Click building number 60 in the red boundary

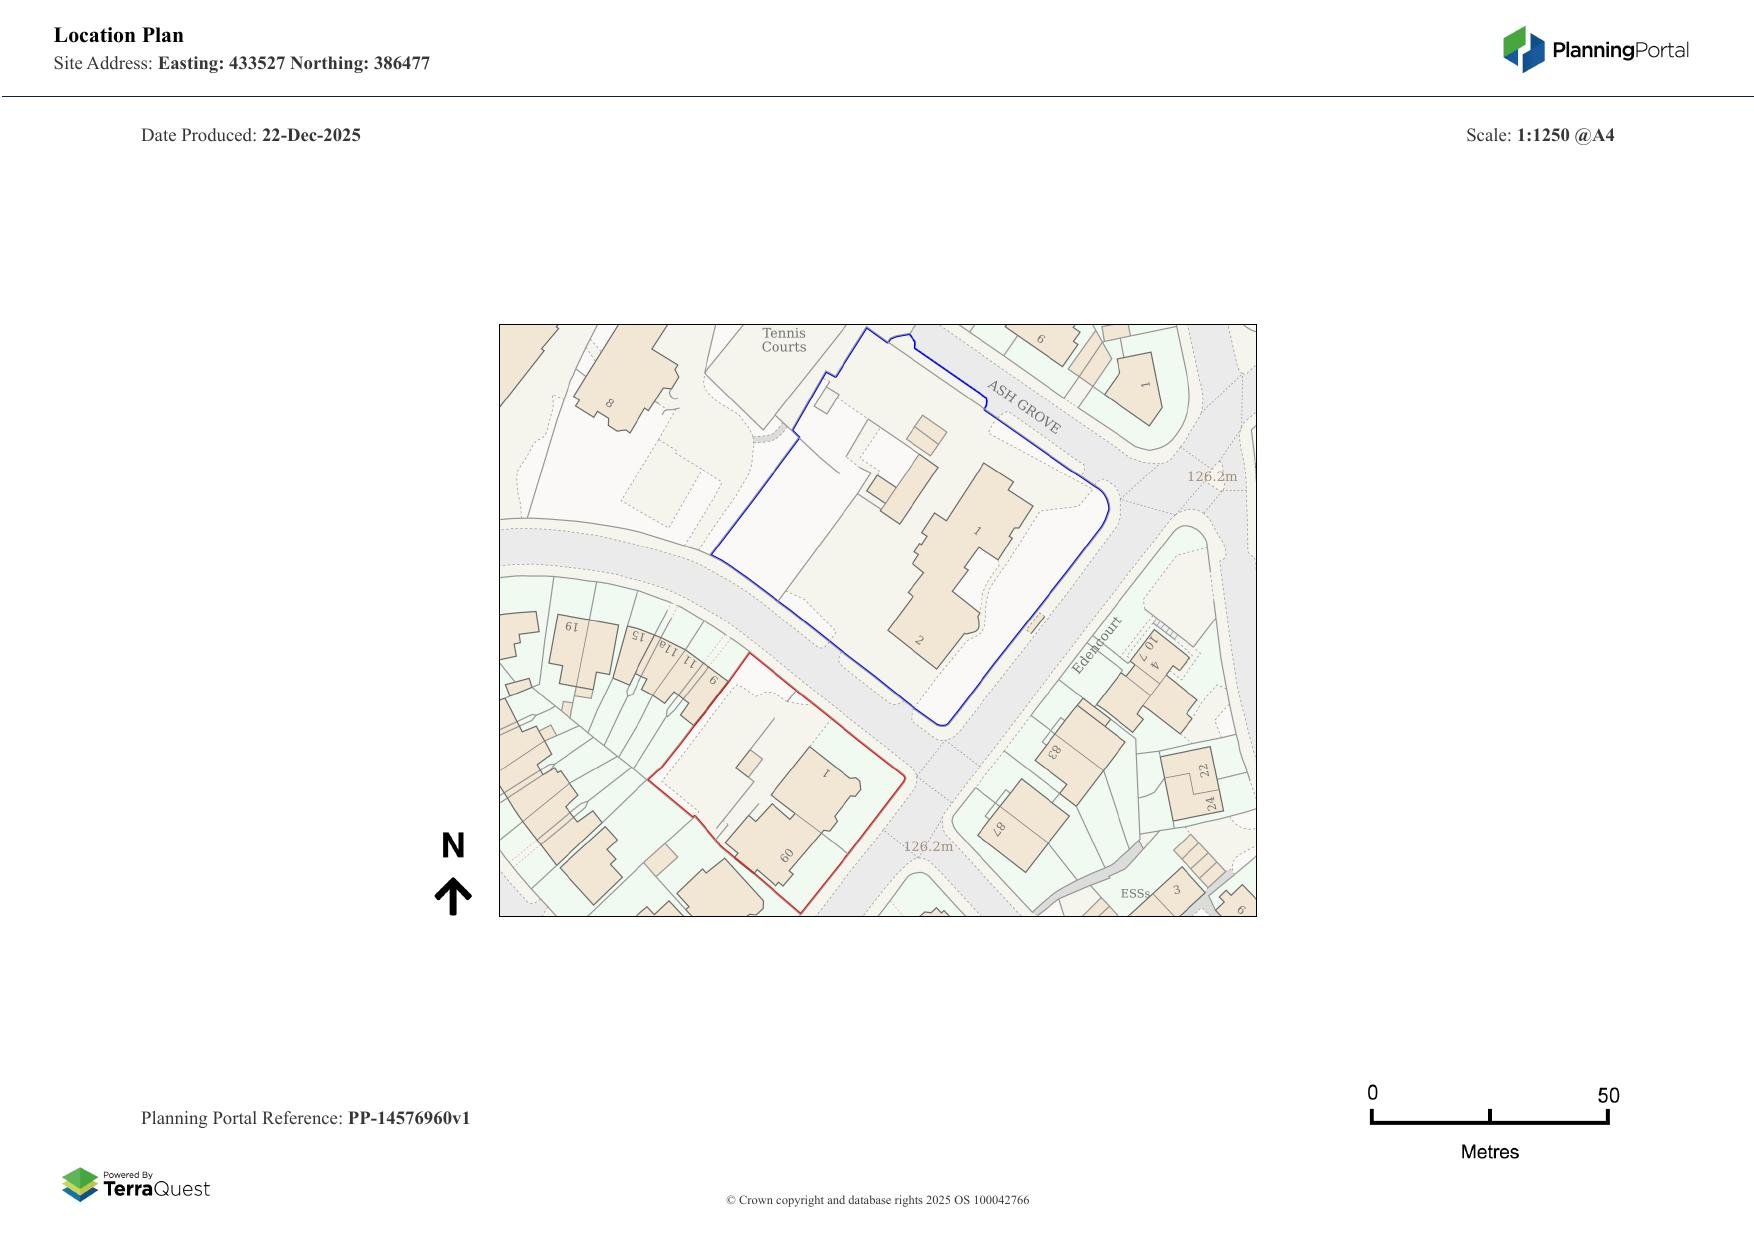tap(786, 856)
